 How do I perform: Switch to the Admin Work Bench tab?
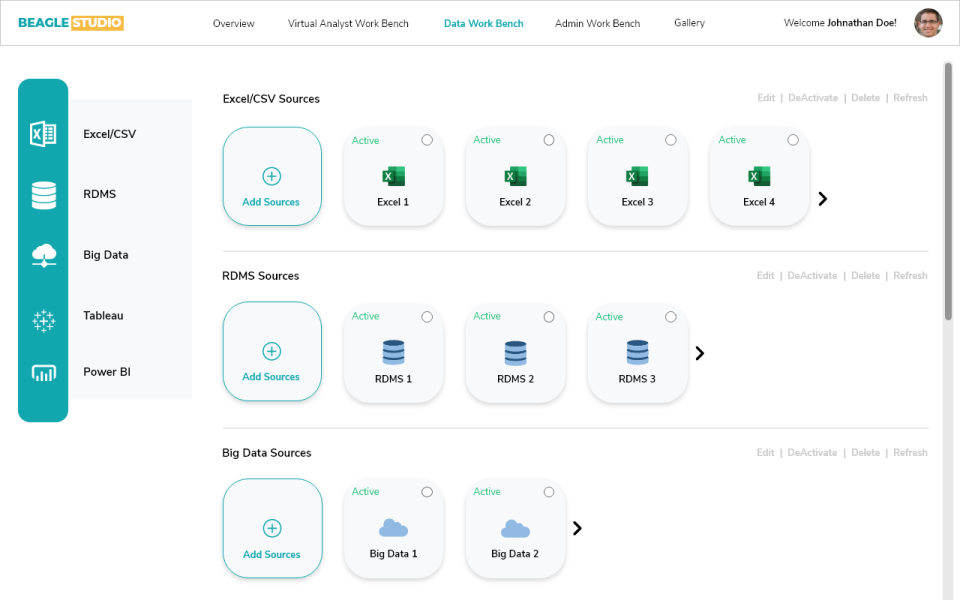598,23
